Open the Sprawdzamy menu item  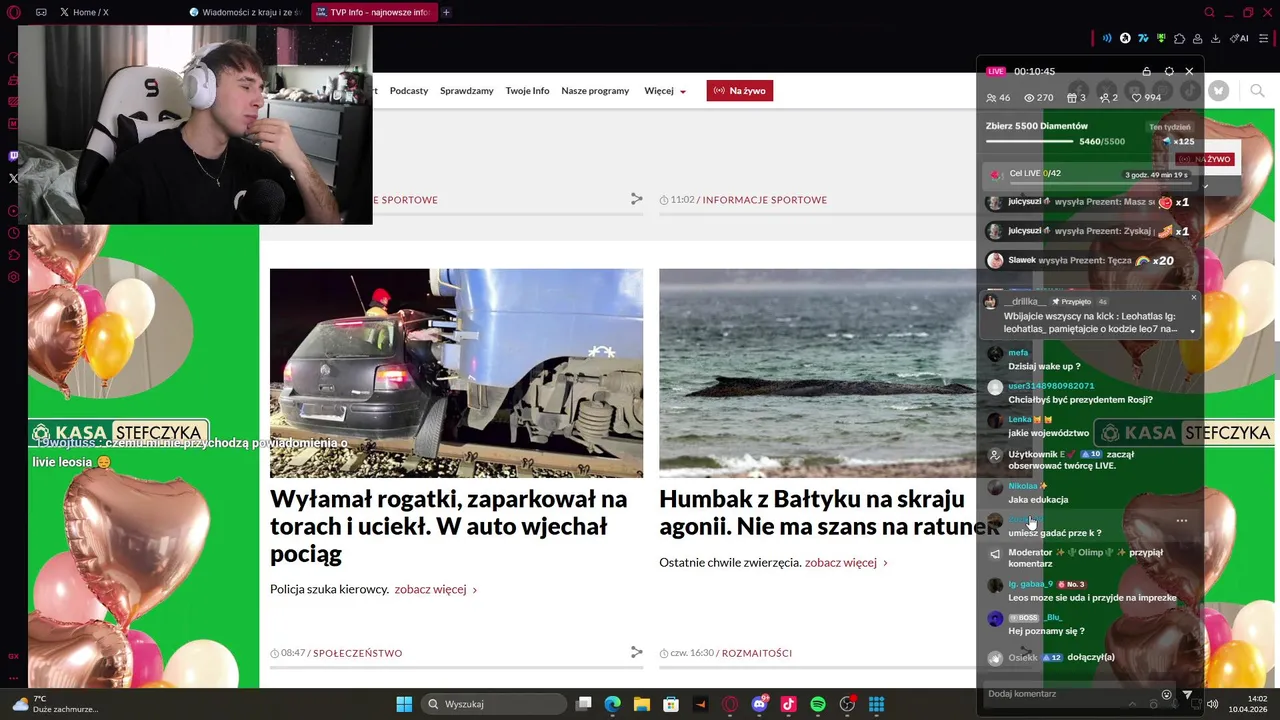click(467, 91)
